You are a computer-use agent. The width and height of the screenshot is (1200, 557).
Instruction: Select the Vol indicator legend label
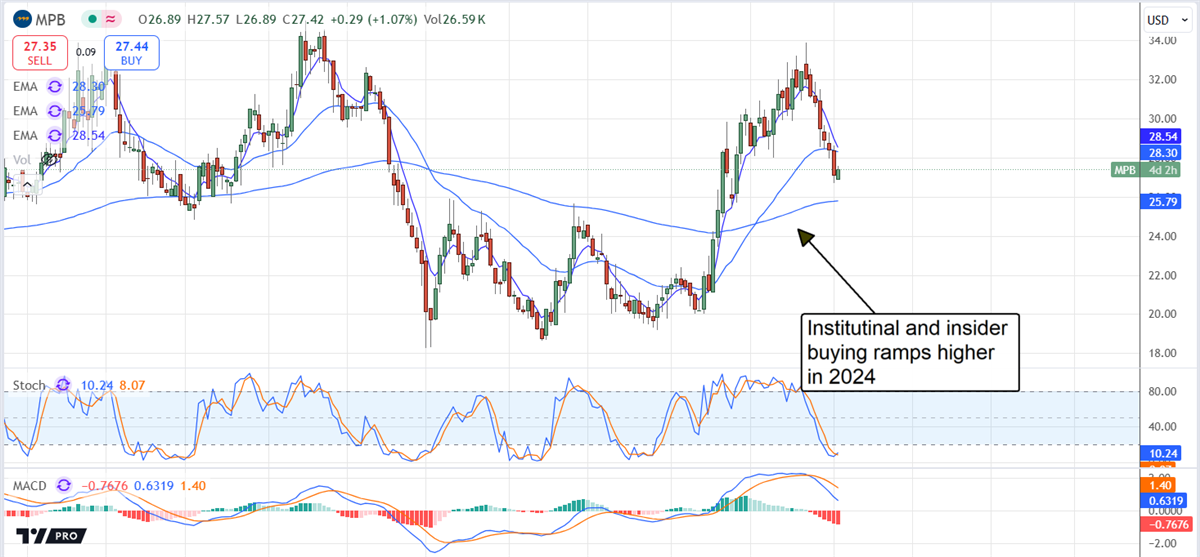(x=20, y=160)
